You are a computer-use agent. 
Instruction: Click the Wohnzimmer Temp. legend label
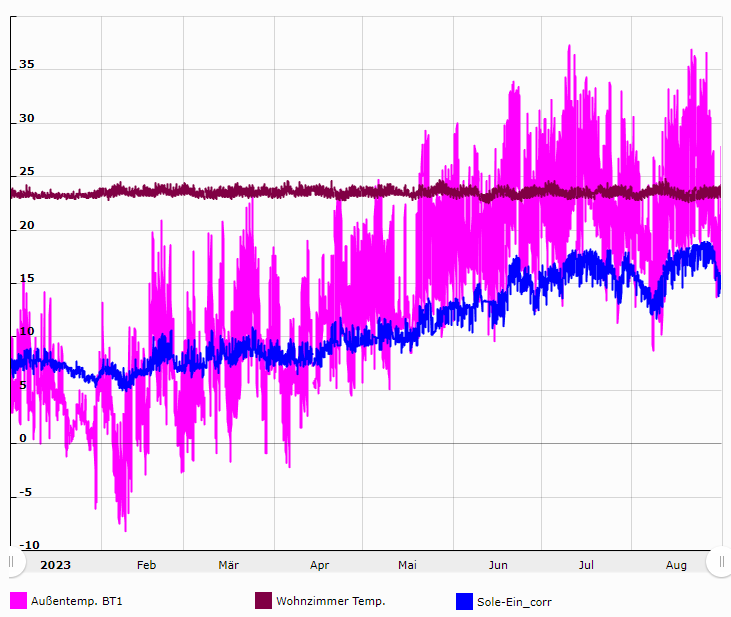[331, 601]
